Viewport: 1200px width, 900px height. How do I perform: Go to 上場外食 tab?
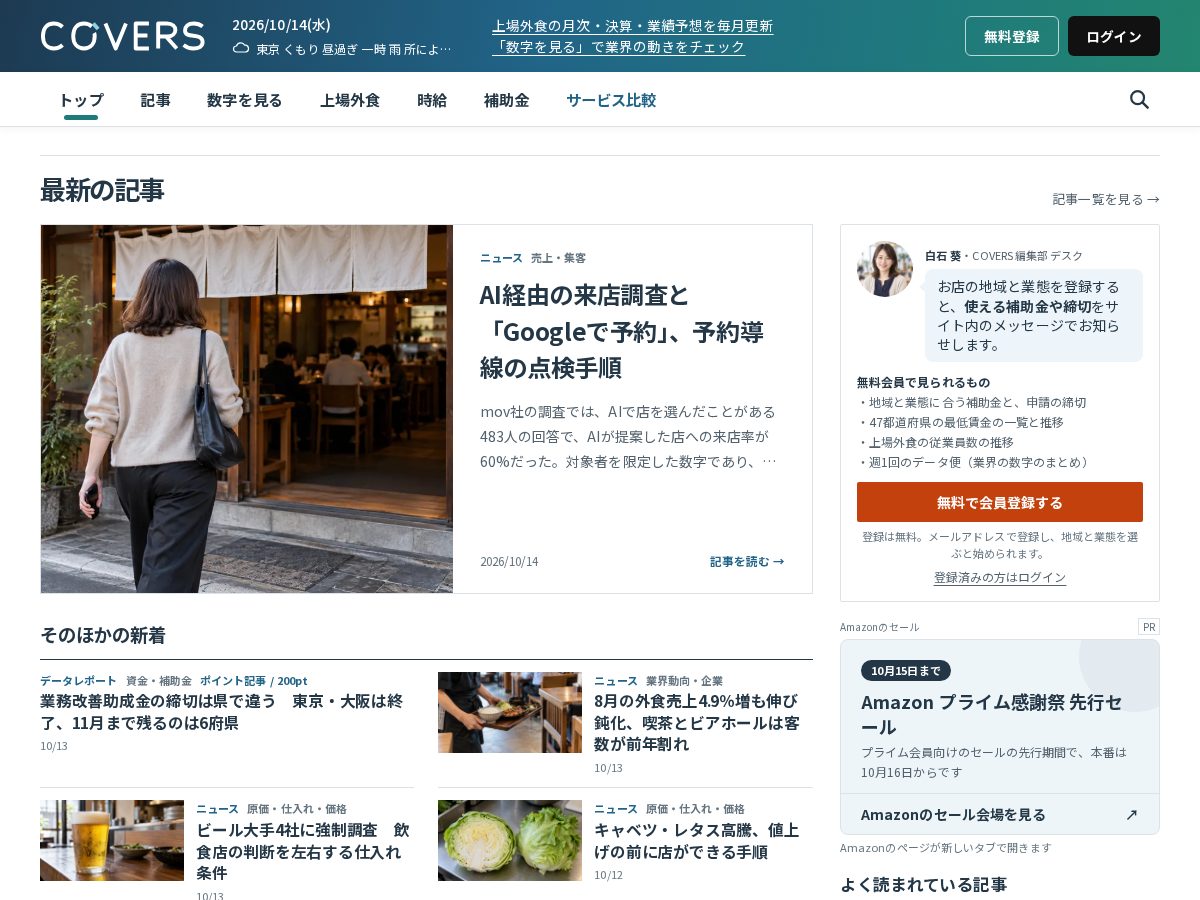(350, 100)
